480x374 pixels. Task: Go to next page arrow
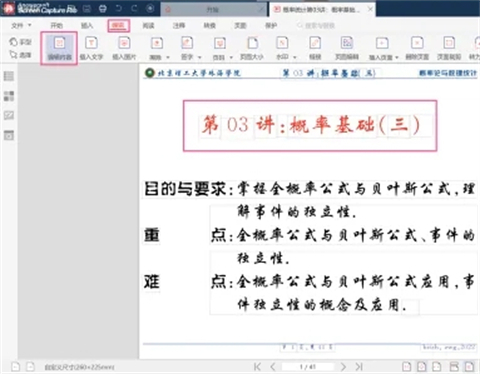tap(343, 367)
